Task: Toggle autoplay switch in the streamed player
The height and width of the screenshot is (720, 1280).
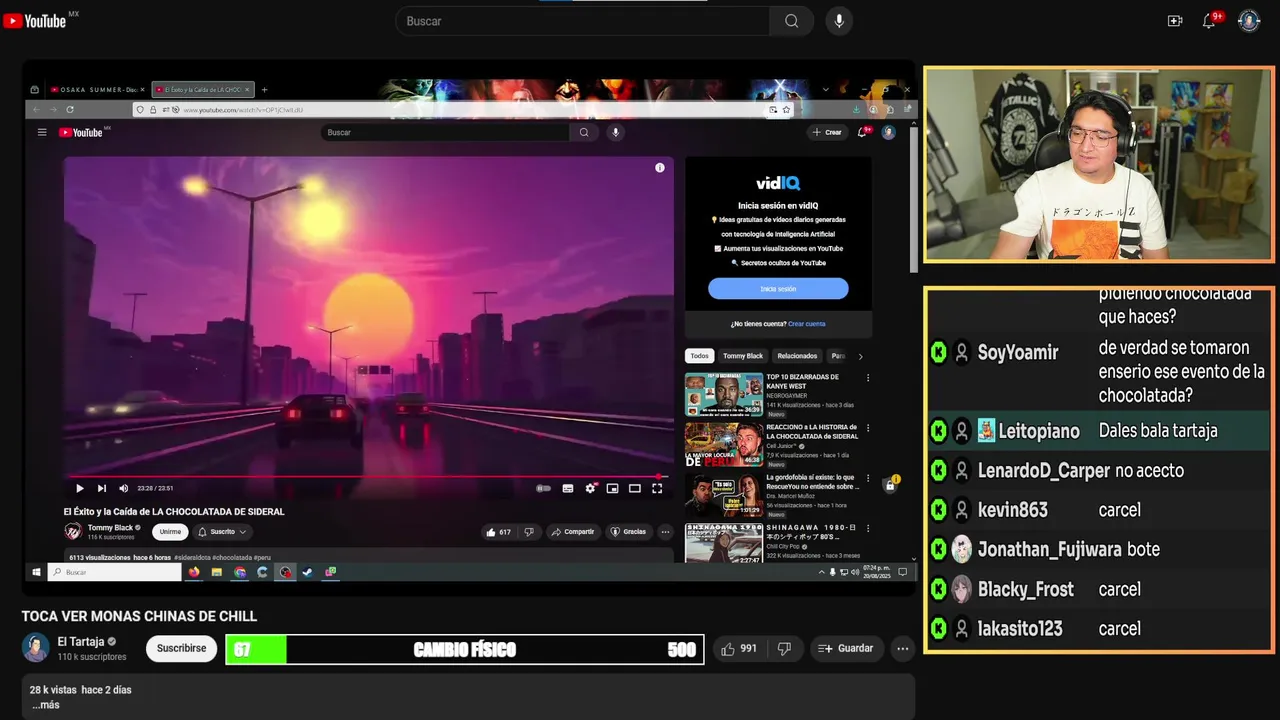Action: click(543, 488)
